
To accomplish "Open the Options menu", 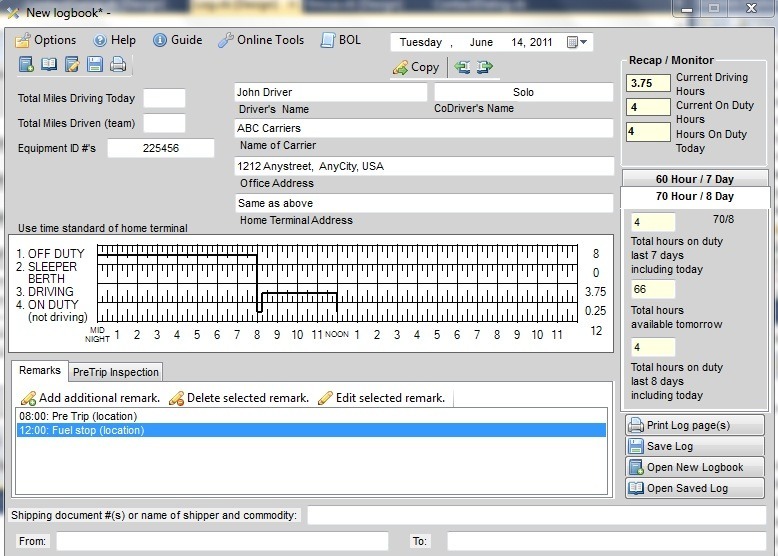I will (x=46, y=40).
